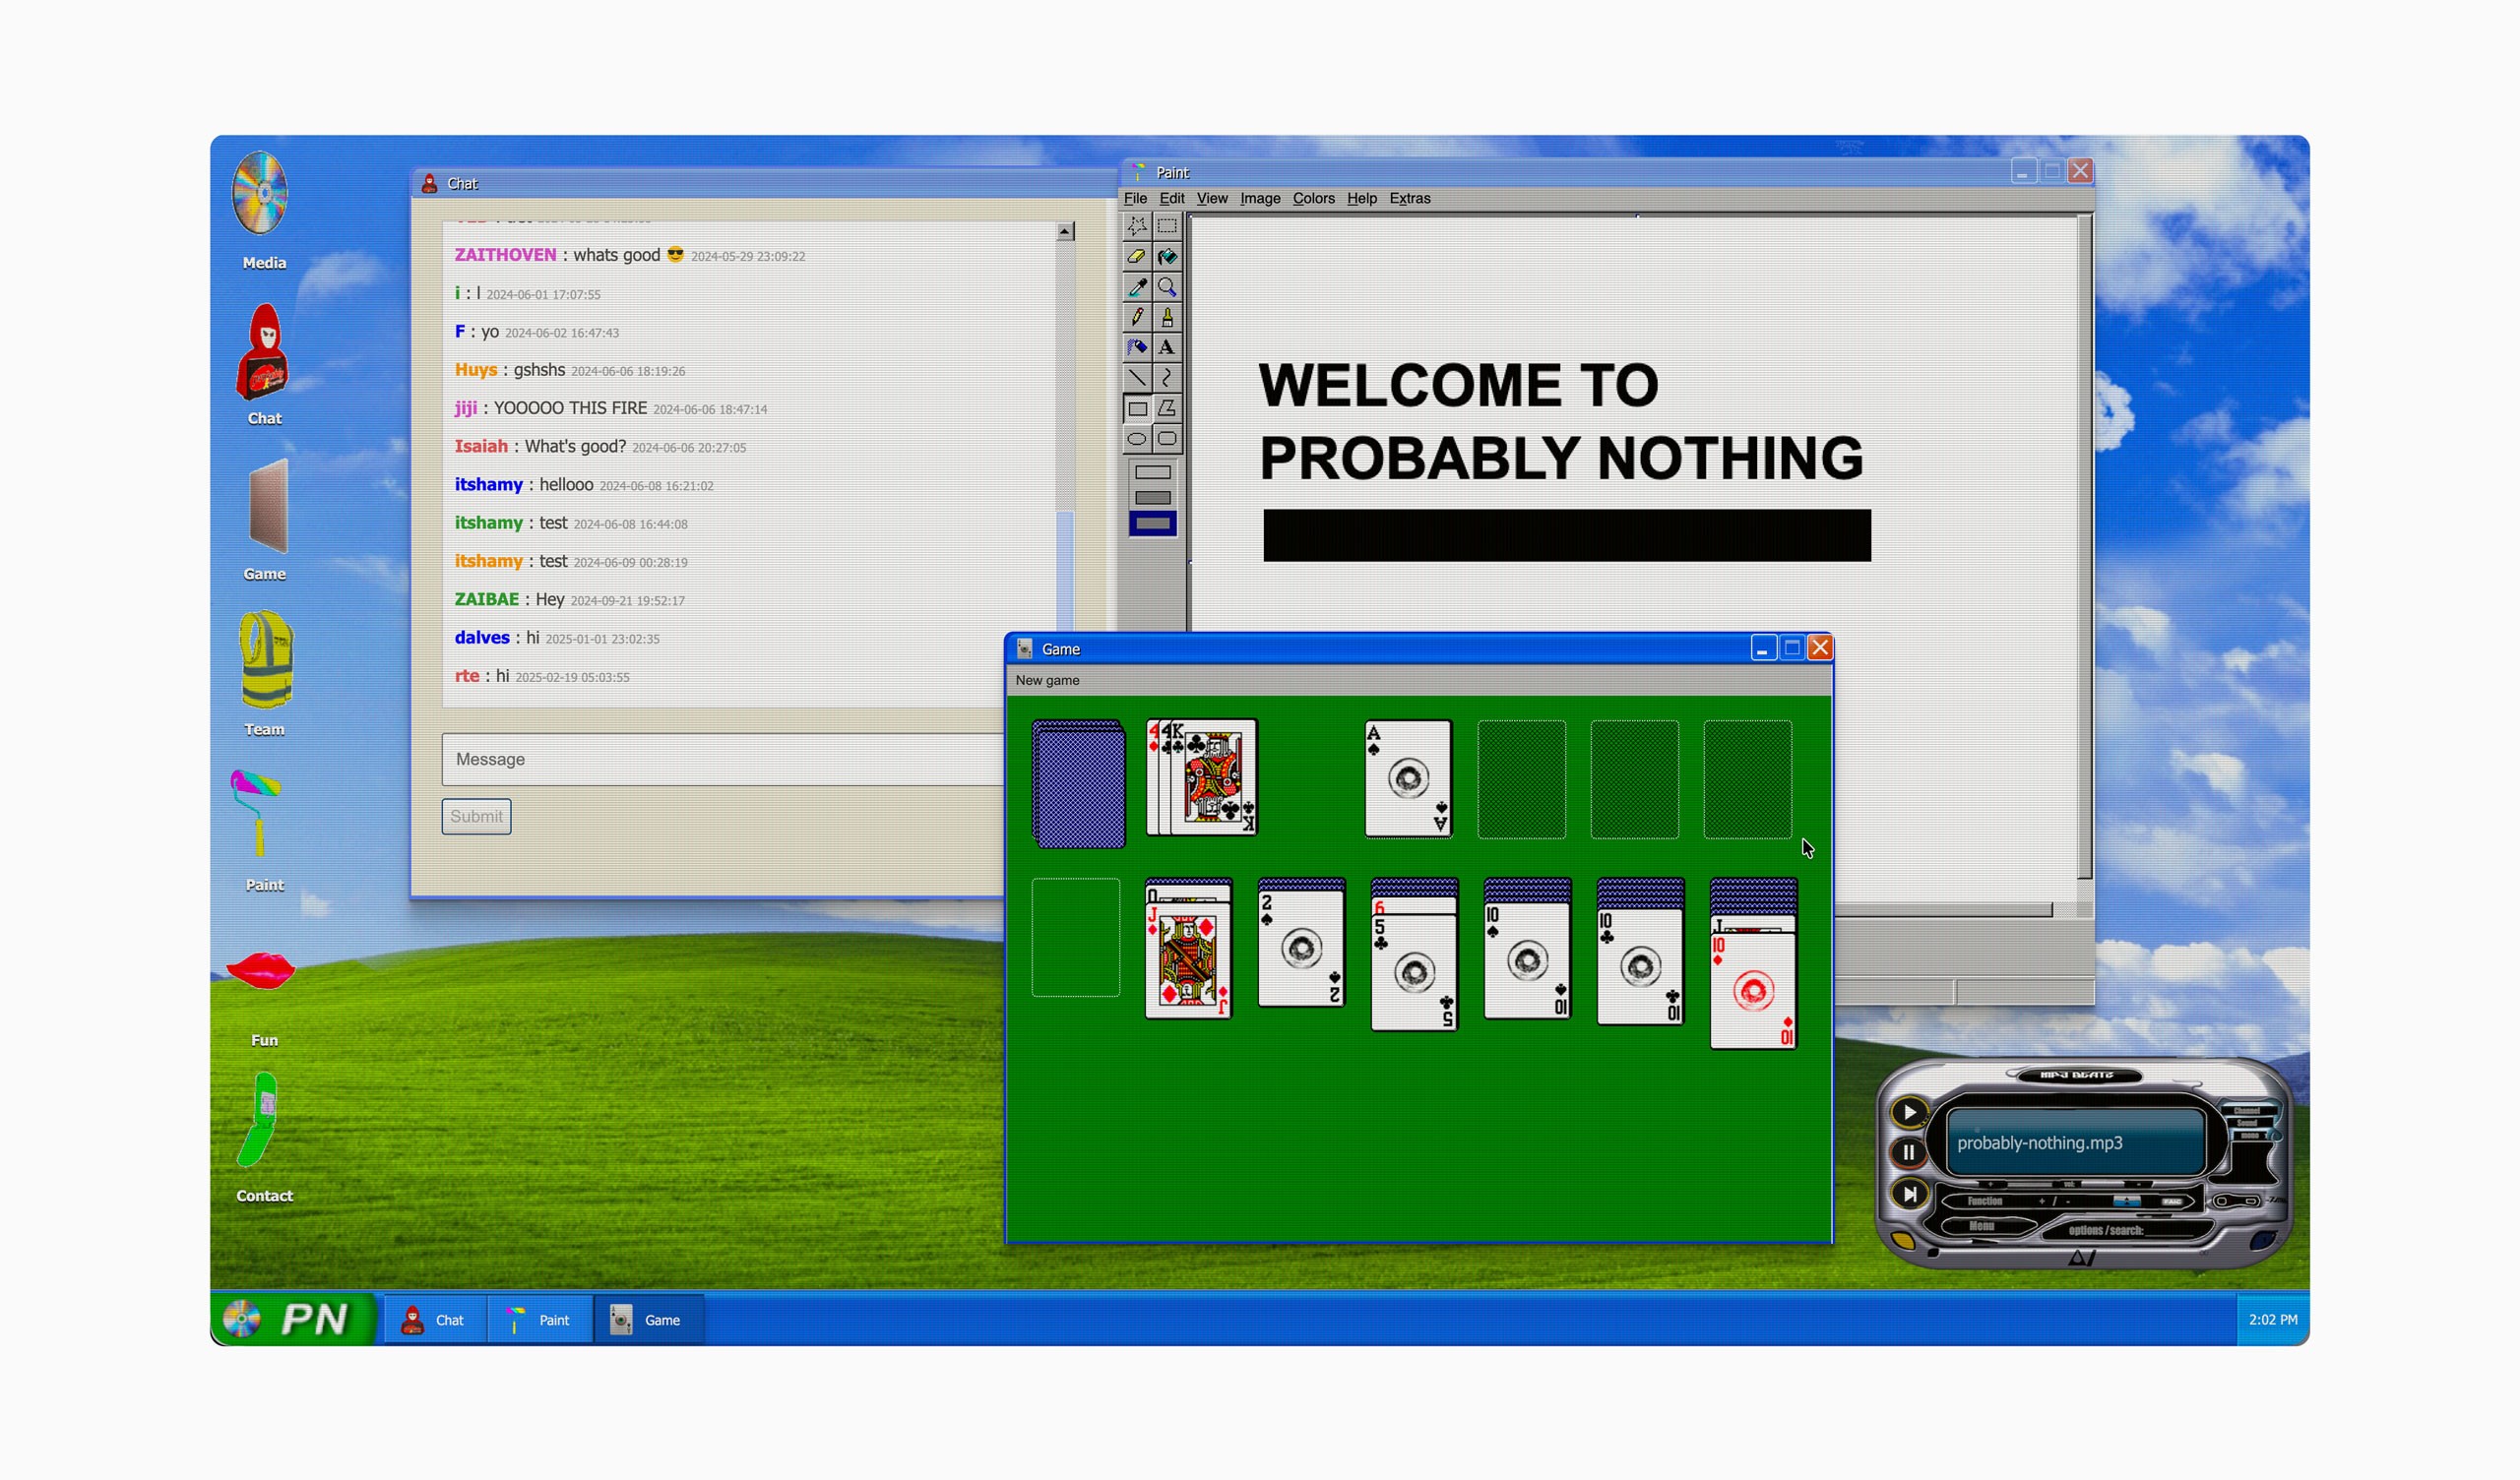Select the Free-form select star tool
2520x1480 pixels.
point(1136,226)
